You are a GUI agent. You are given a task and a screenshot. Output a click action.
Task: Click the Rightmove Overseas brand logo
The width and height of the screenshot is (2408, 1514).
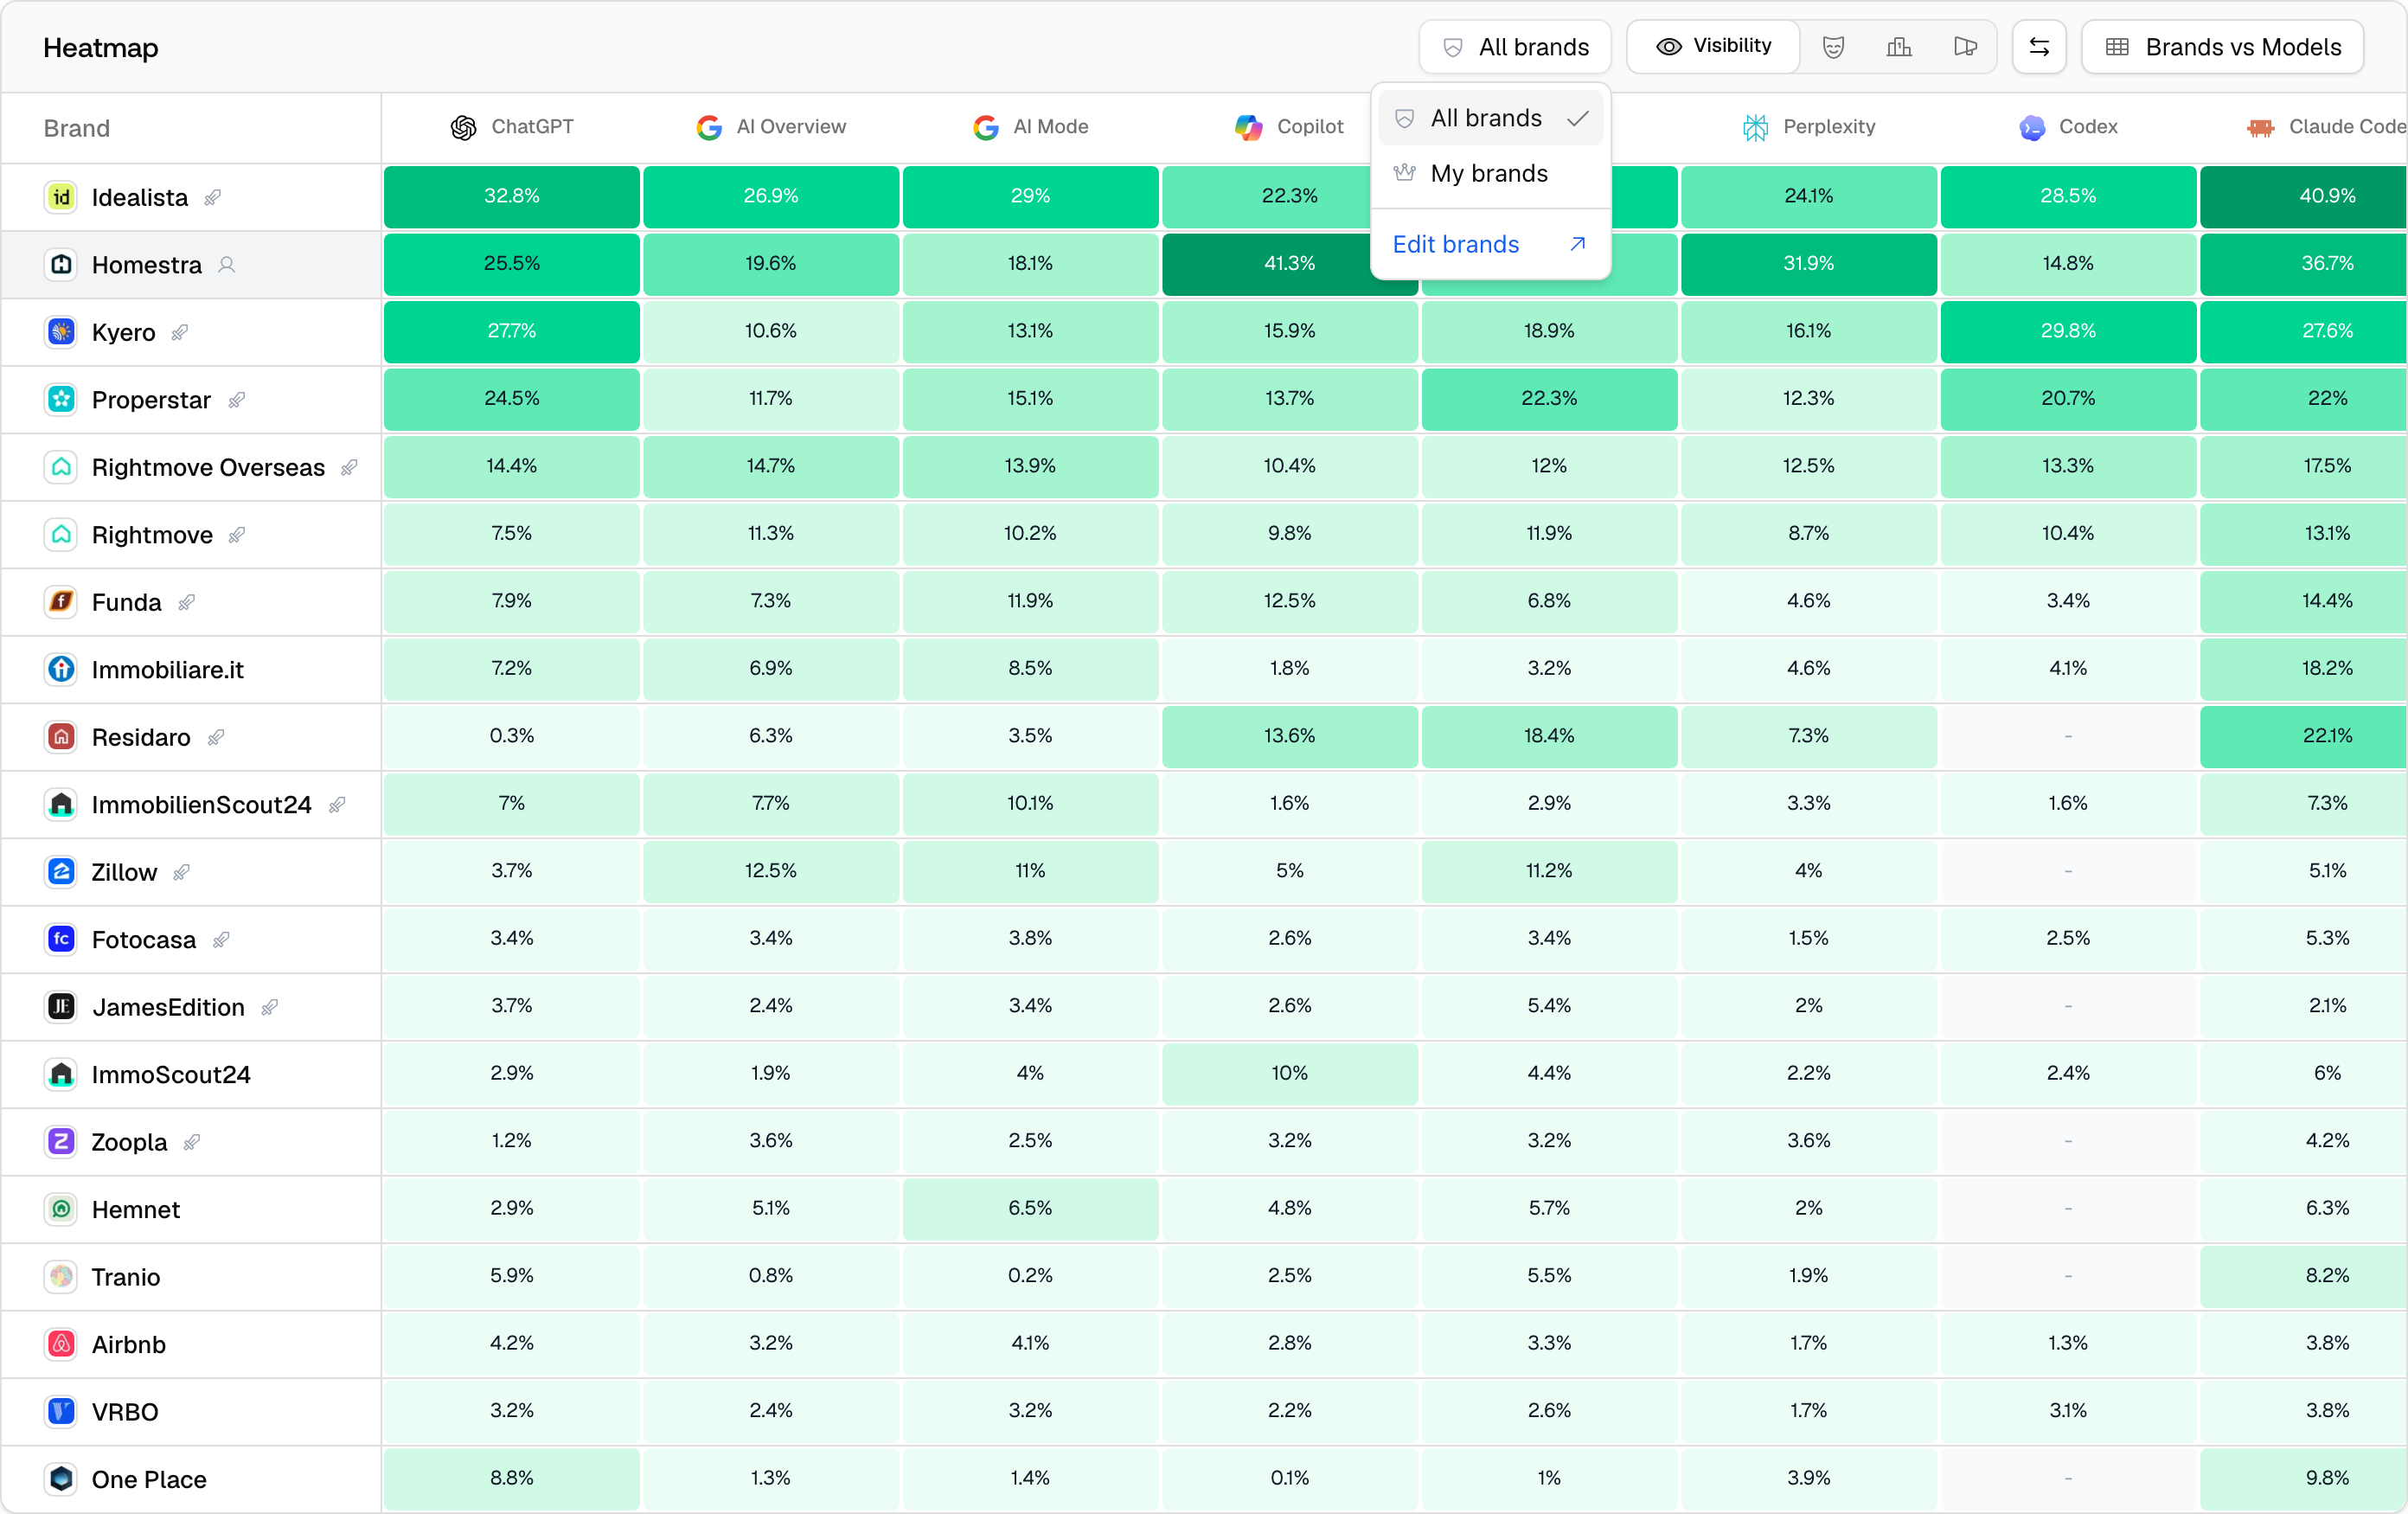click(61, 467)
